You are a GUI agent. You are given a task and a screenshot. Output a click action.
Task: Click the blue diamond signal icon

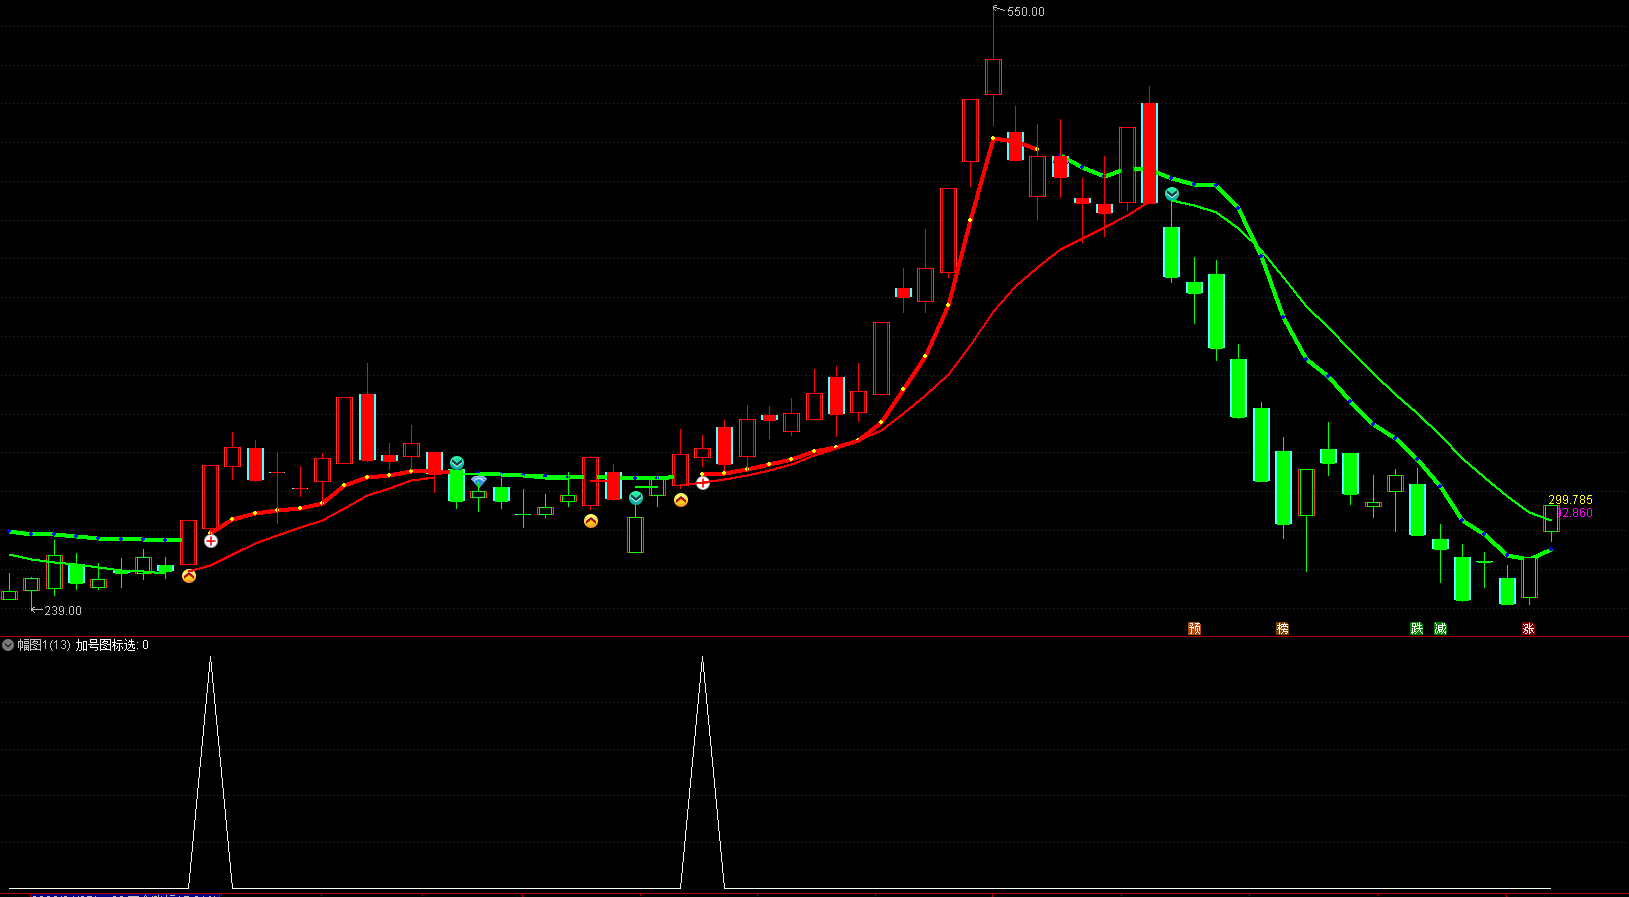coord(479,482)
